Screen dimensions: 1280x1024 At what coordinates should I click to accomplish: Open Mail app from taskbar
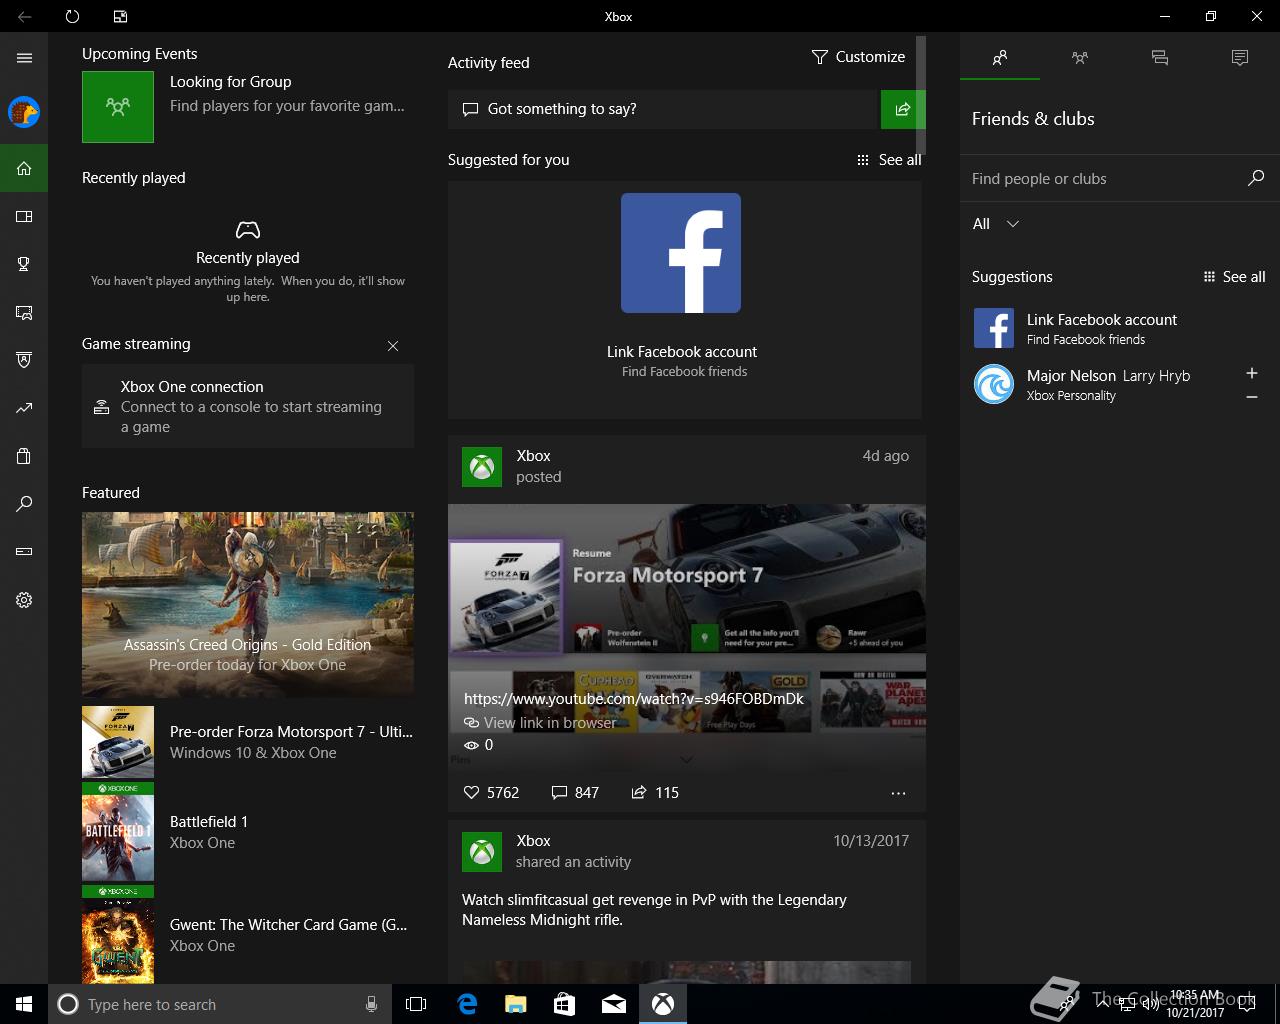coord(614,1004)
